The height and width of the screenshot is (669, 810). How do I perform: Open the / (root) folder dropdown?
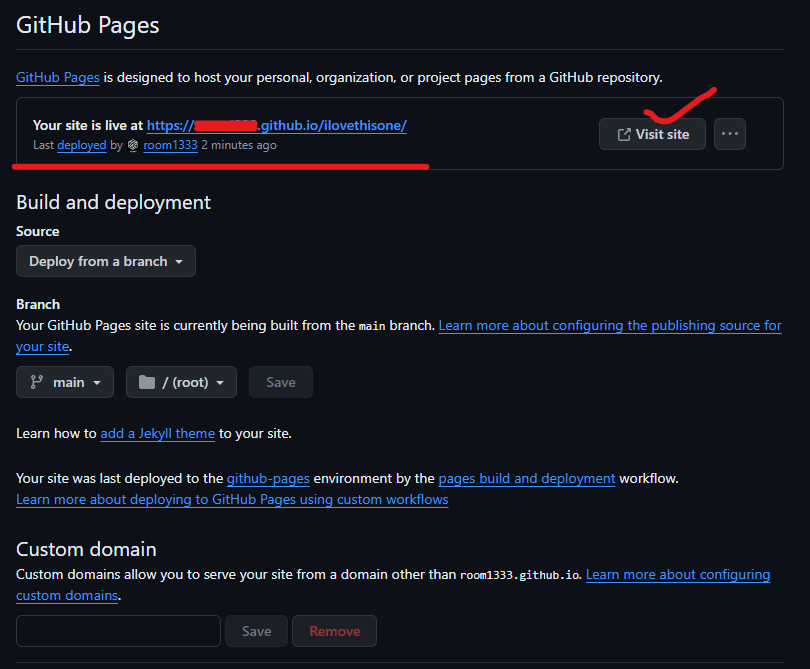(181, 382)
